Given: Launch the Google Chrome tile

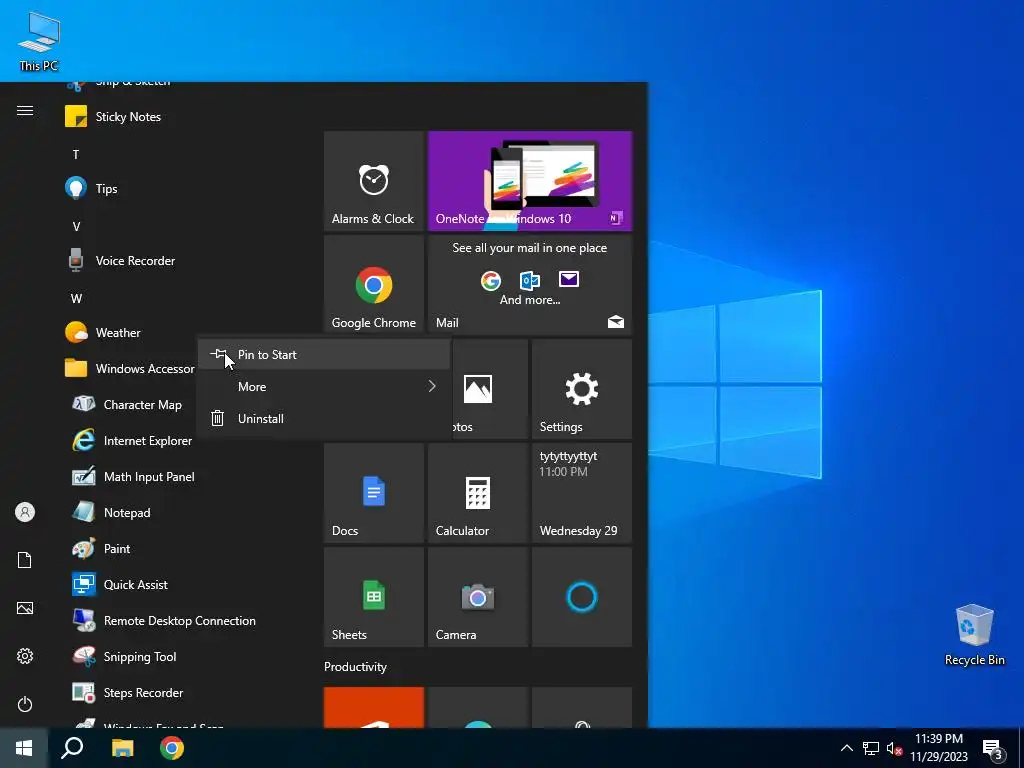Looking at the screenshot, I should point(374,285).
